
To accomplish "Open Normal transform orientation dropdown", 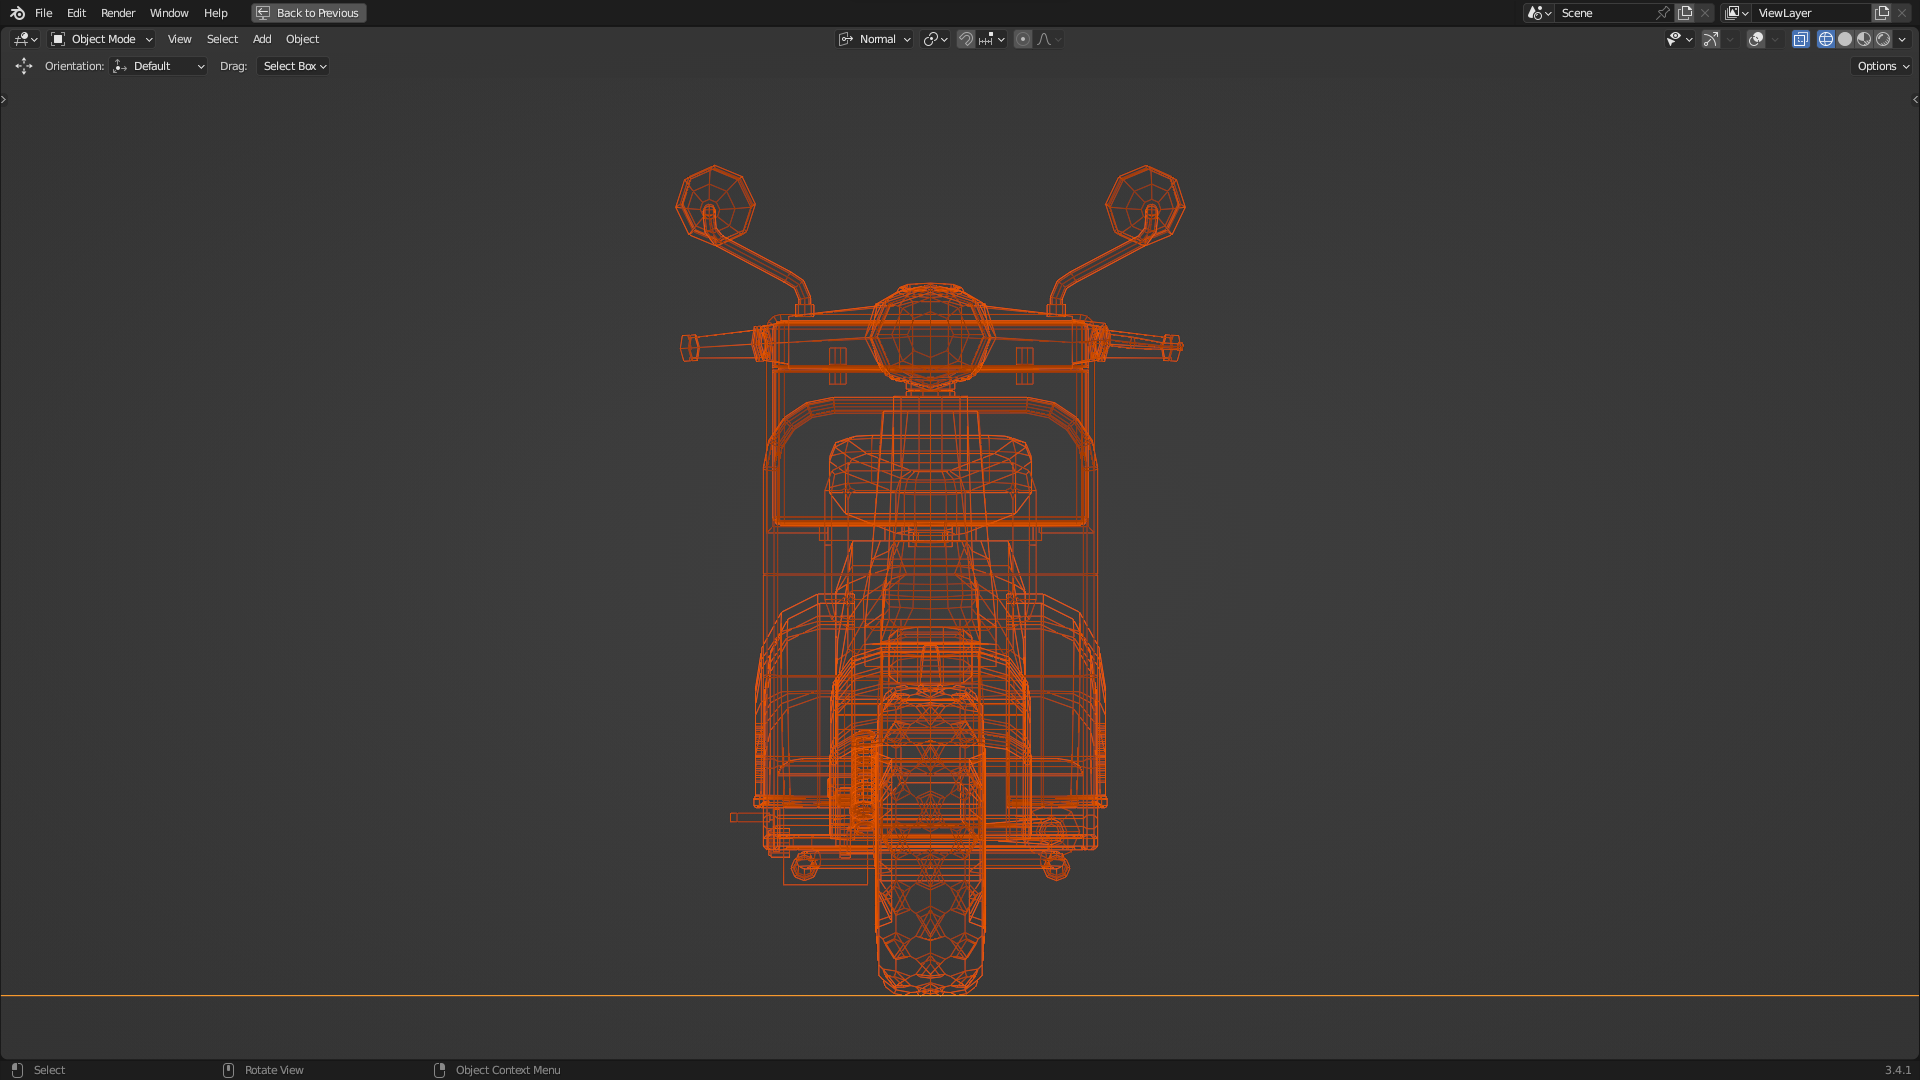I will [x=875, y=39].
